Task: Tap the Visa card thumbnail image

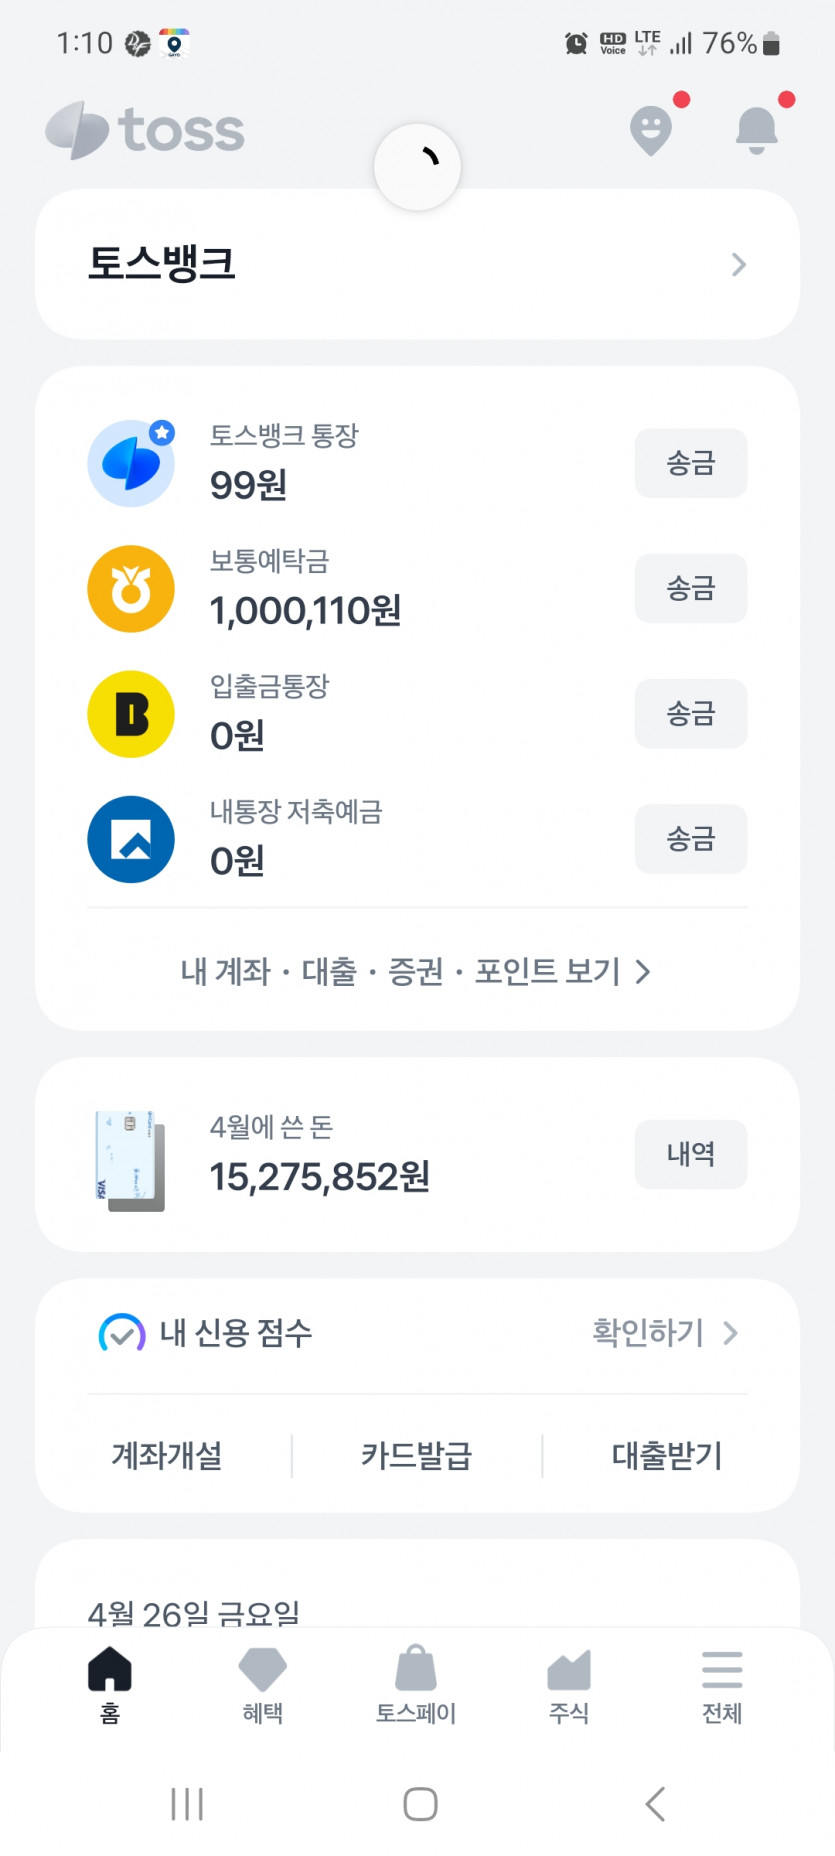Action: point(130,1160)
